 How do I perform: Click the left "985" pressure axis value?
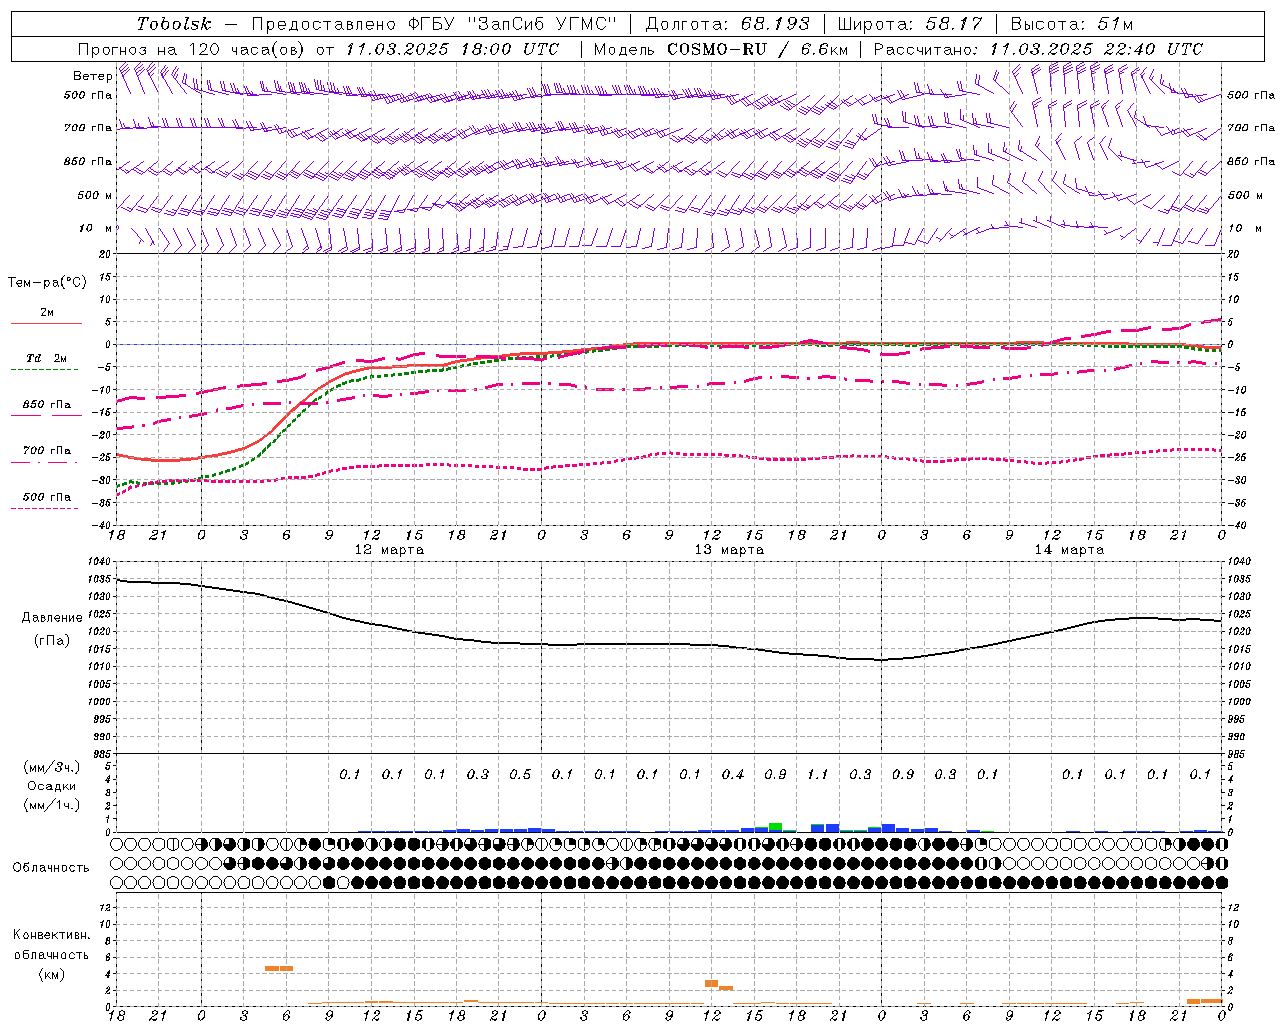tap(100, 754)
